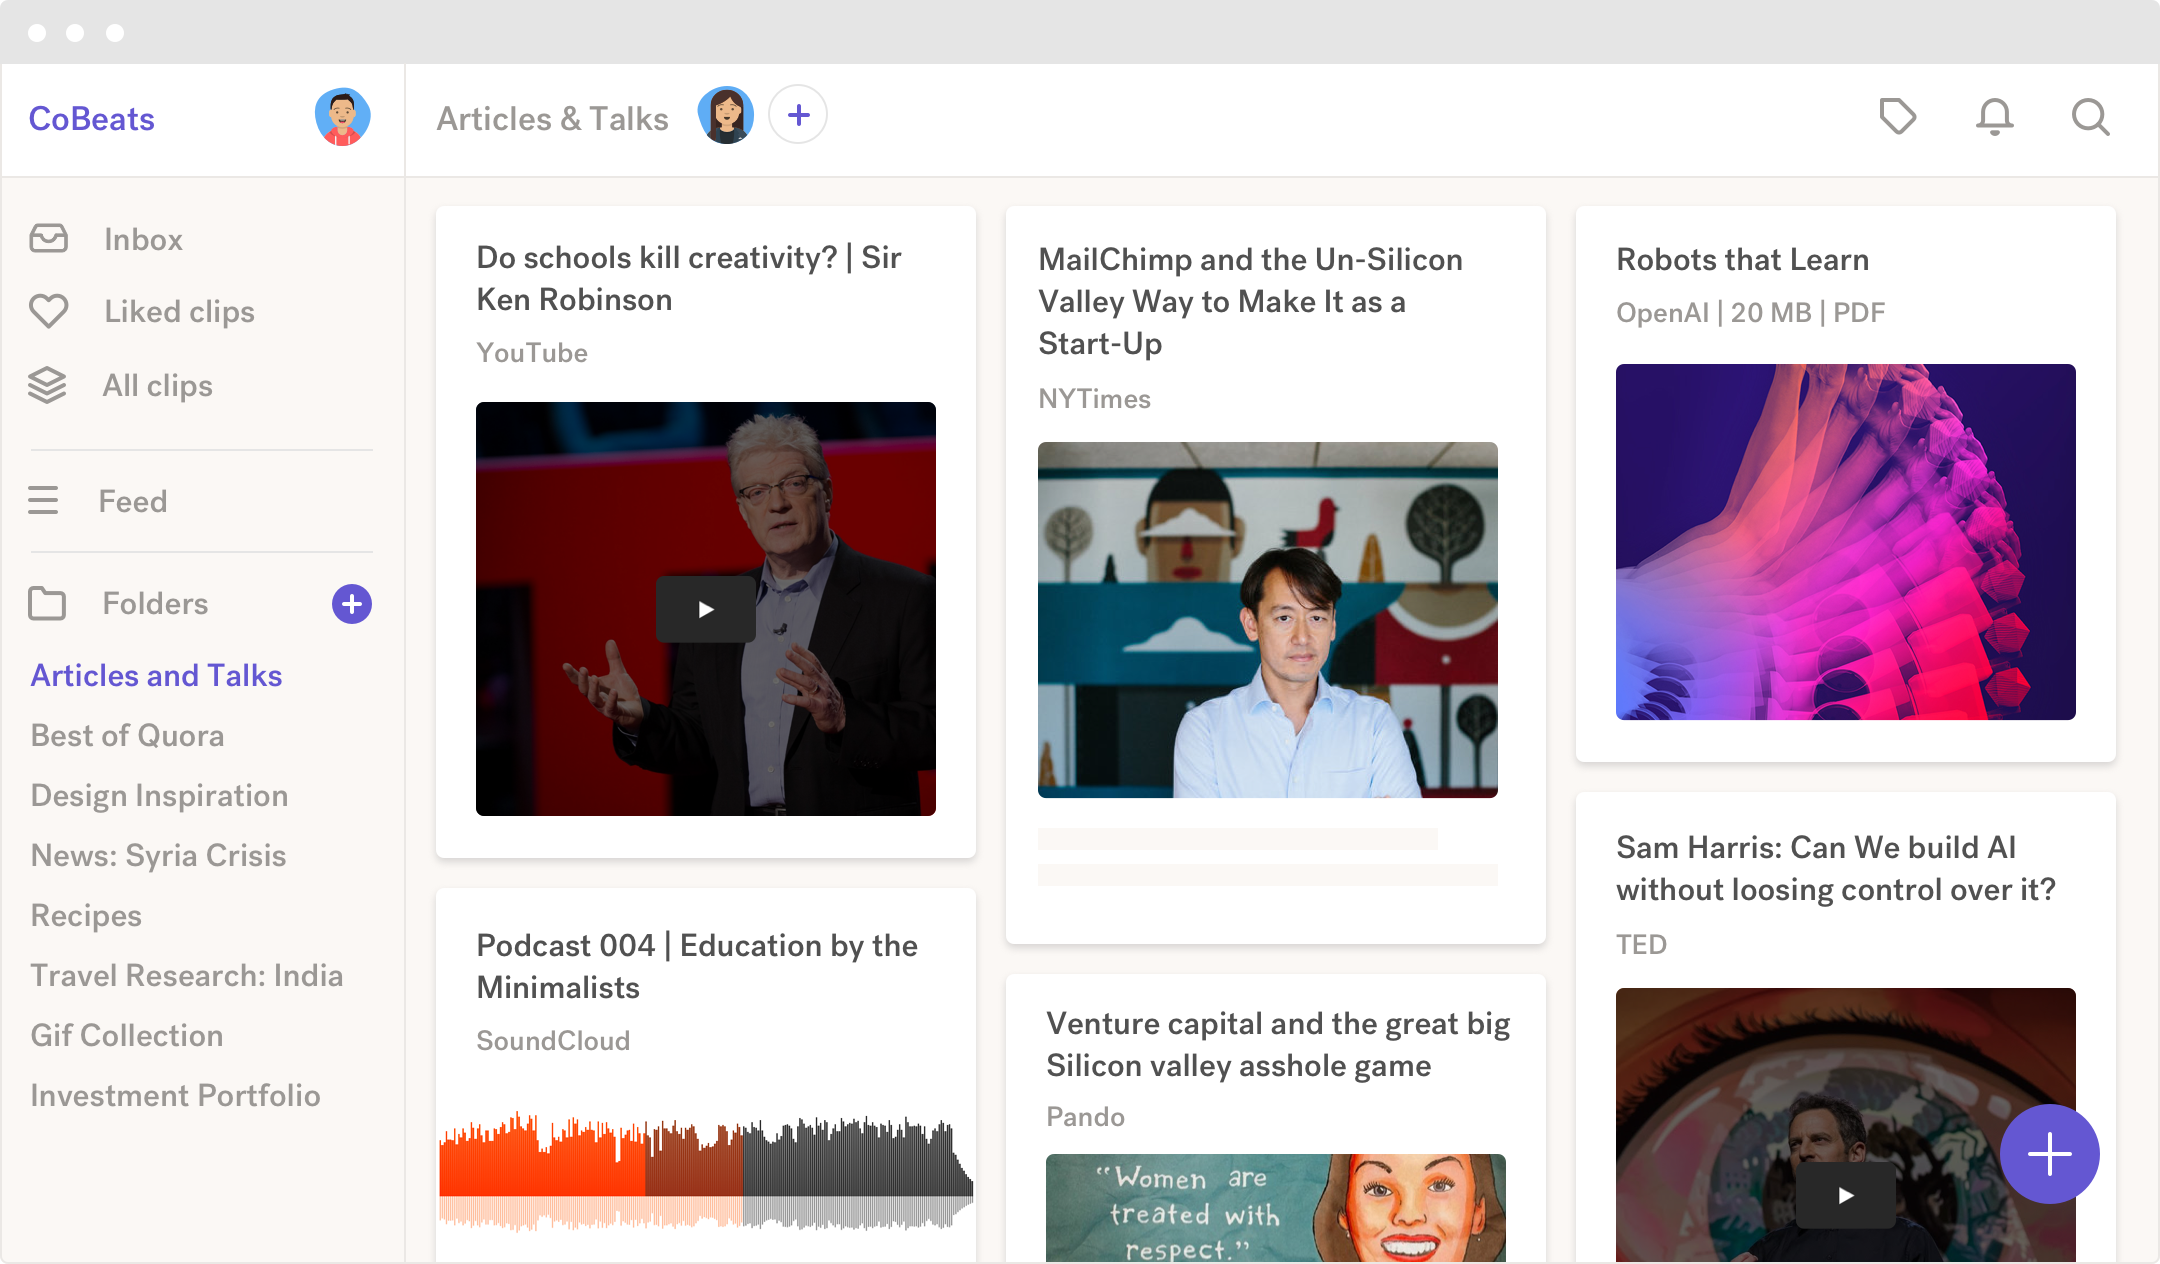Play the Sam Harris TED video
This screenshot has width=2160, height=1264.
pyautogui.click(x=1845, y=1194)
